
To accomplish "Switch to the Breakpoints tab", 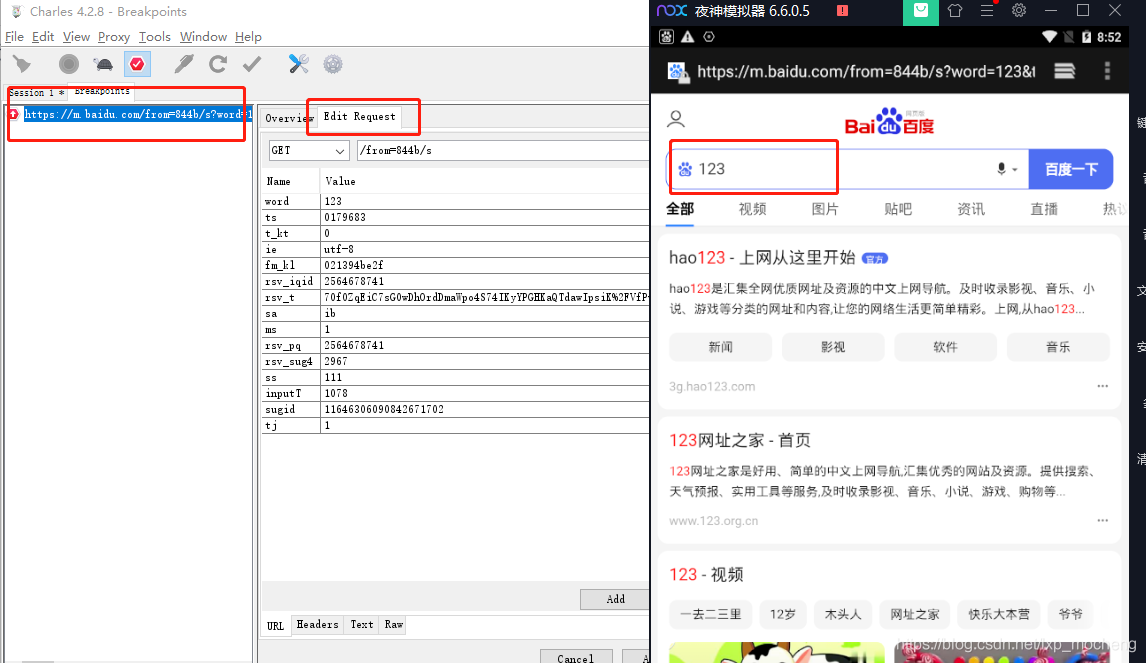I will pyautogui.click(x=102, y=91).
